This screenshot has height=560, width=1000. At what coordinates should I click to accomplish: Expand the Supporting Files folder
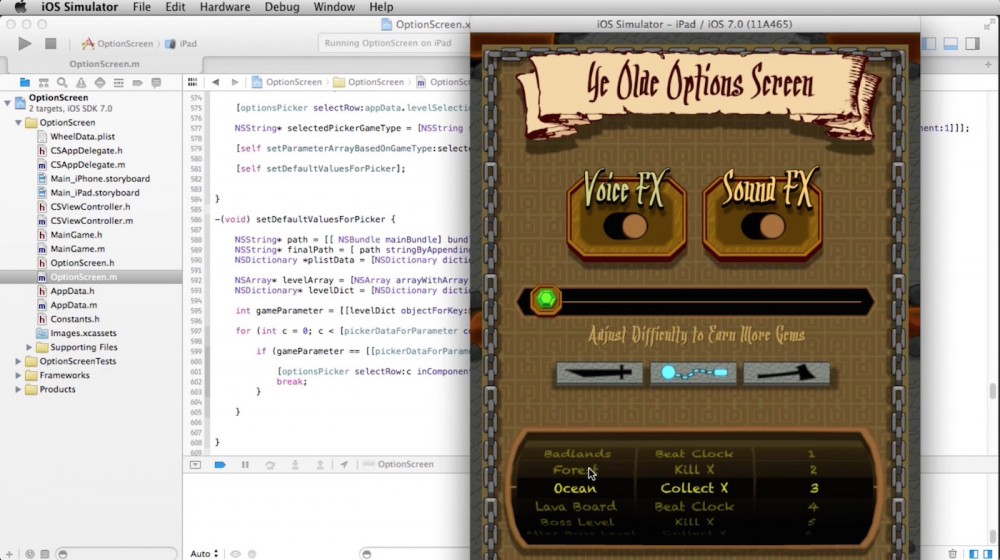[x=29, y=347]
